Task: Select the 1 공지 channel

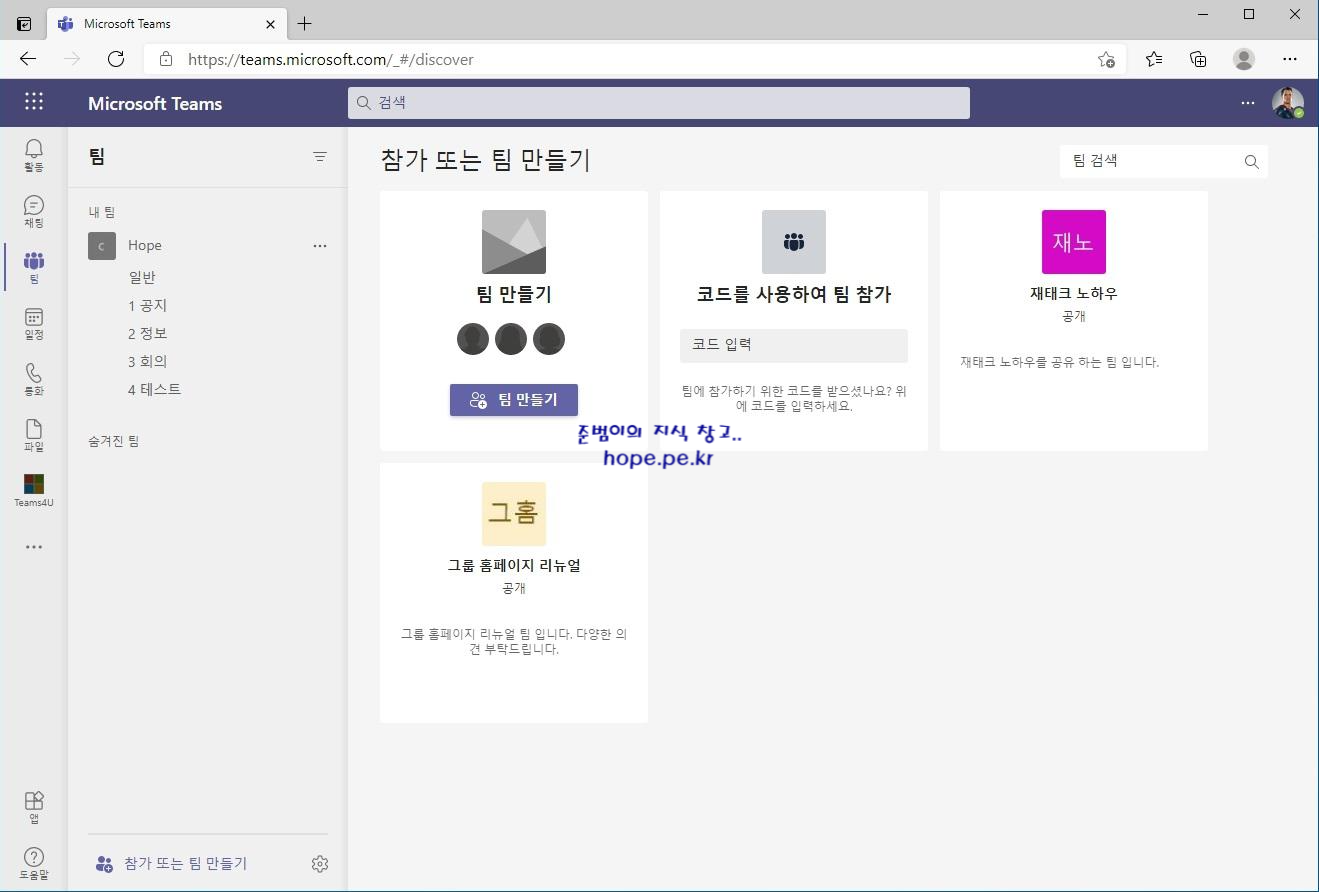Action: pos(147,305)
